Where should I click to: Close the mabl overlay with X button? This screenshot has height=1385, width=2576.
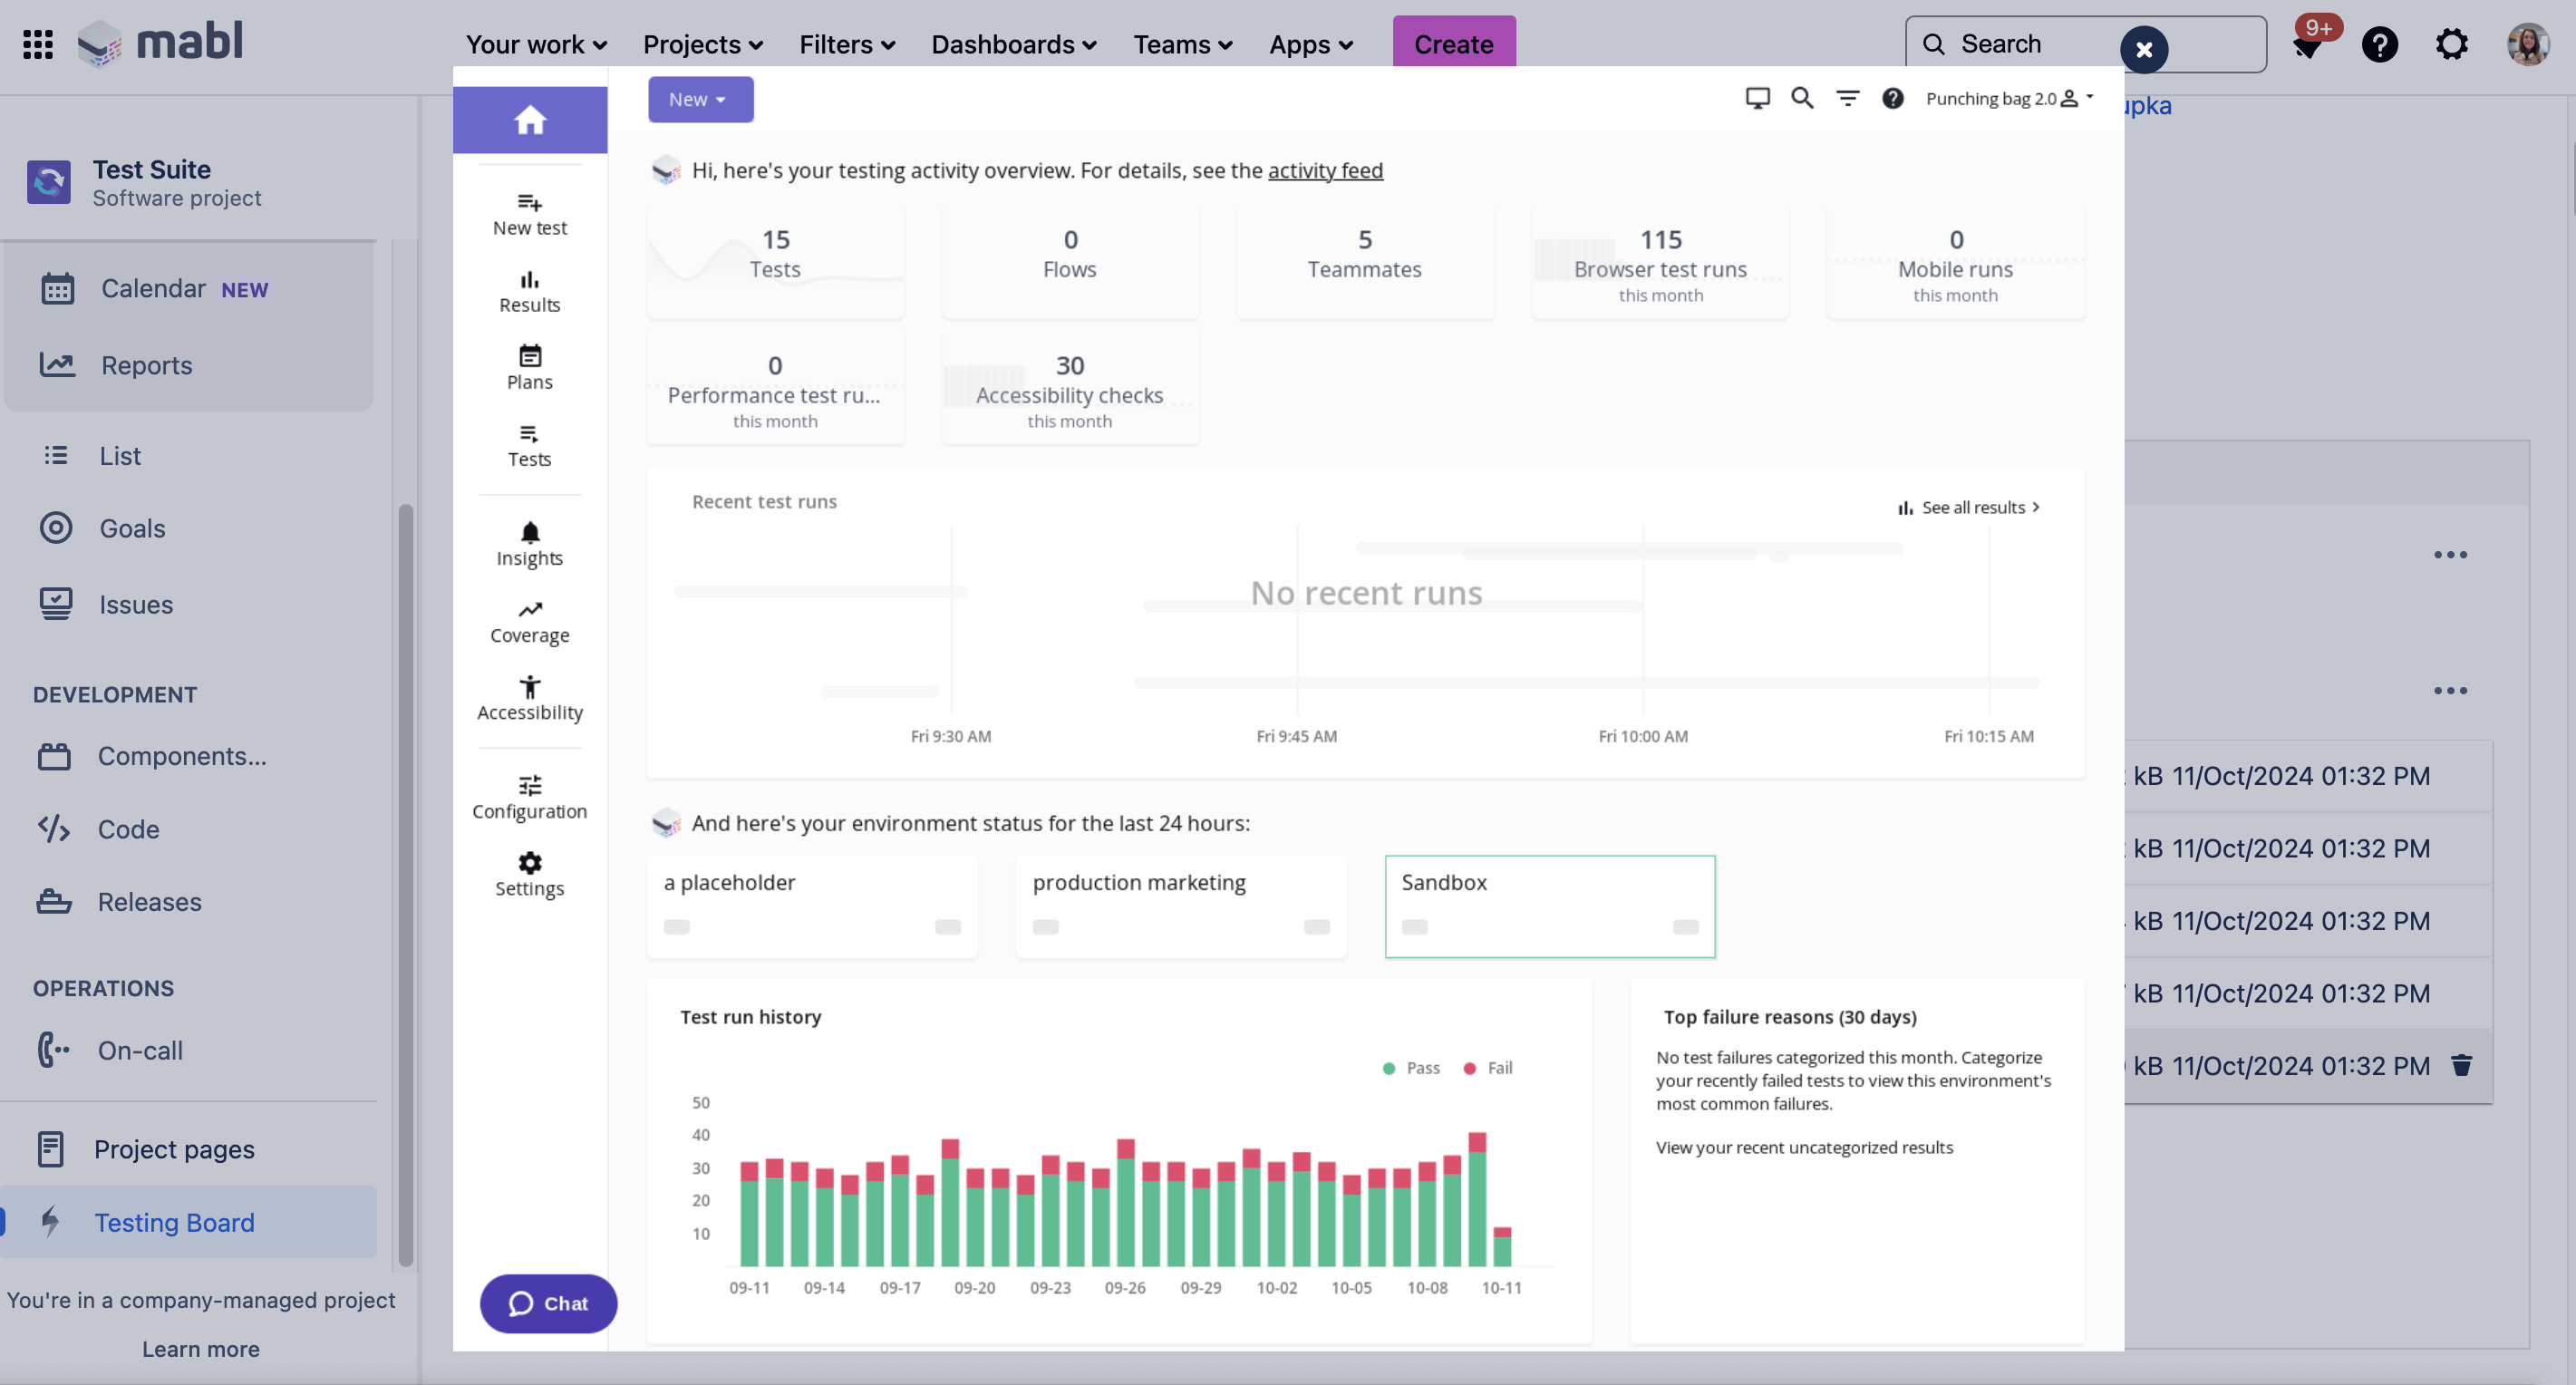coord(2144,49)
